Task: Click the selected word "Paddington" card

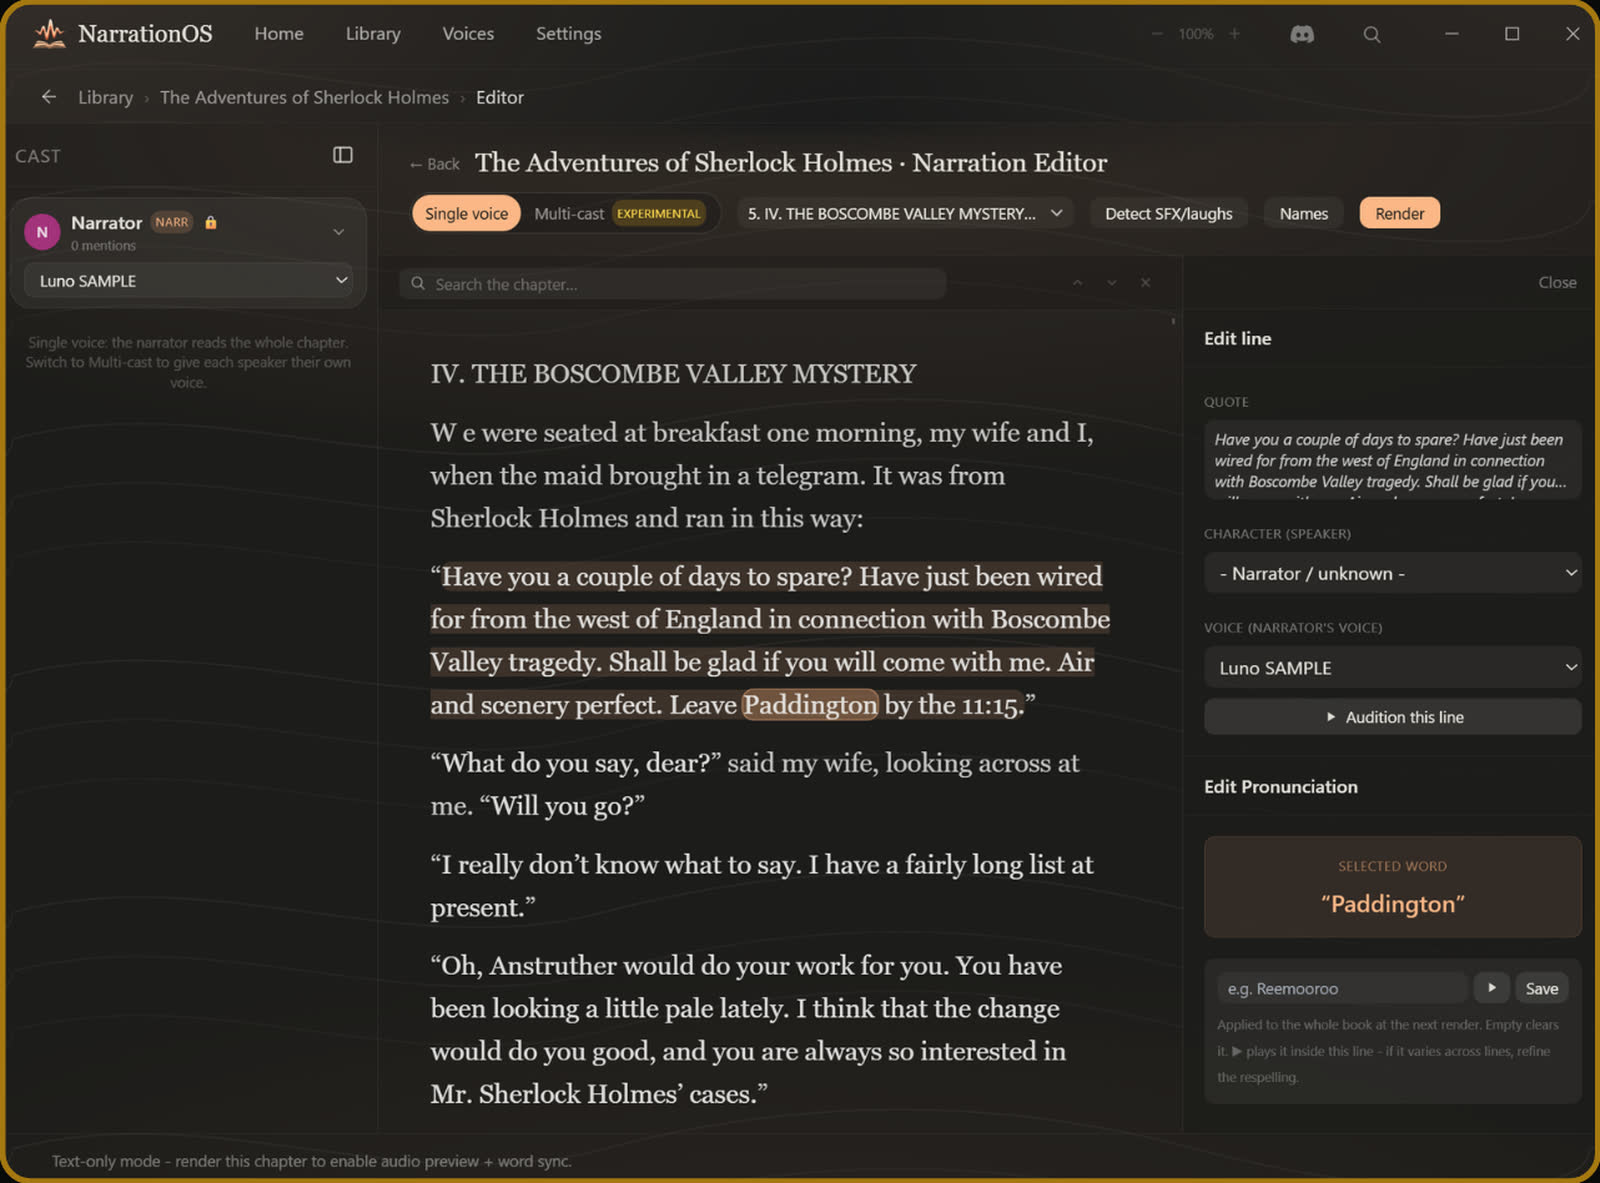Action: click(x=1392, y=887)
